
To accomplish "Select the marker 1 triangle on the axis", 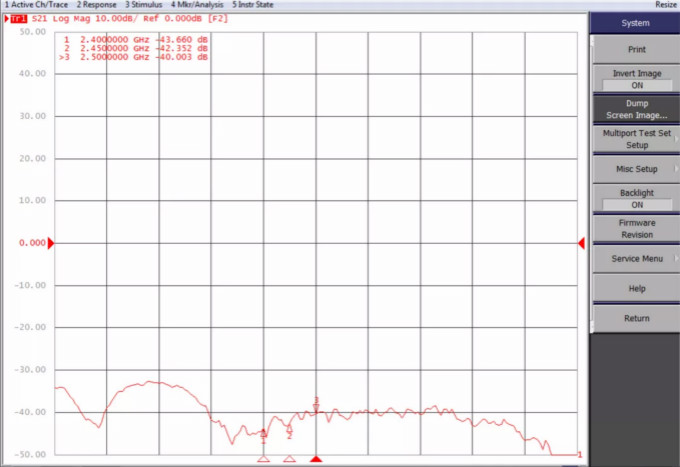I will (264, 459).
